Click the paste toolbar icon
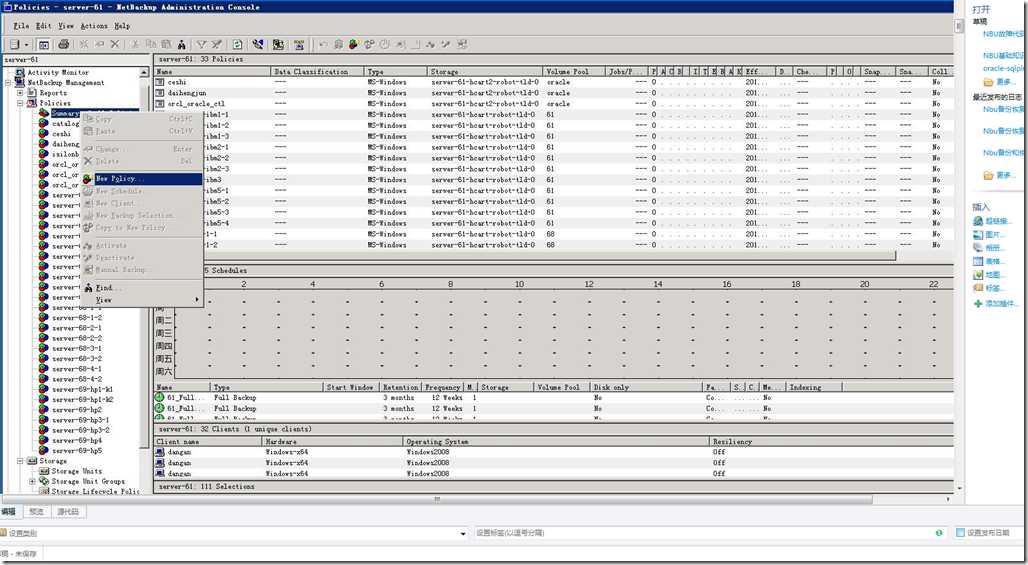1028x565 pixels. click(x=166, y=45)
